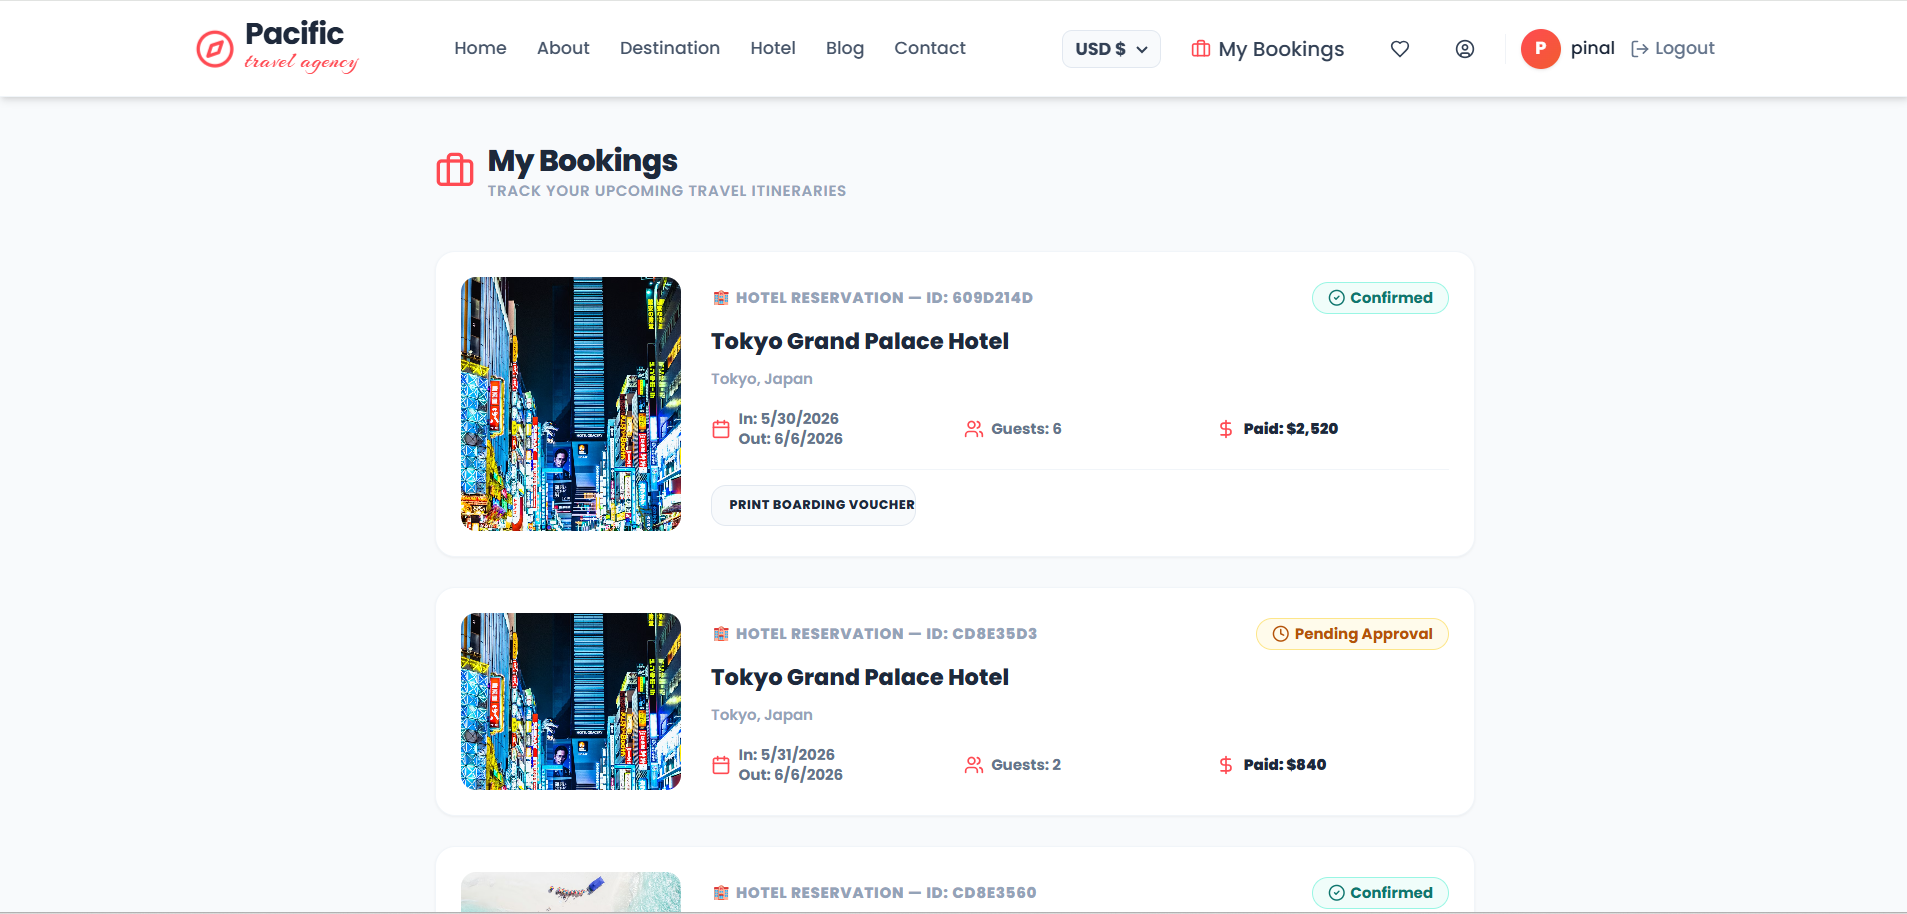Click 'Pending Approval' status label
The width and height of the screenshot is (1907, 914).
point(1363,634)
